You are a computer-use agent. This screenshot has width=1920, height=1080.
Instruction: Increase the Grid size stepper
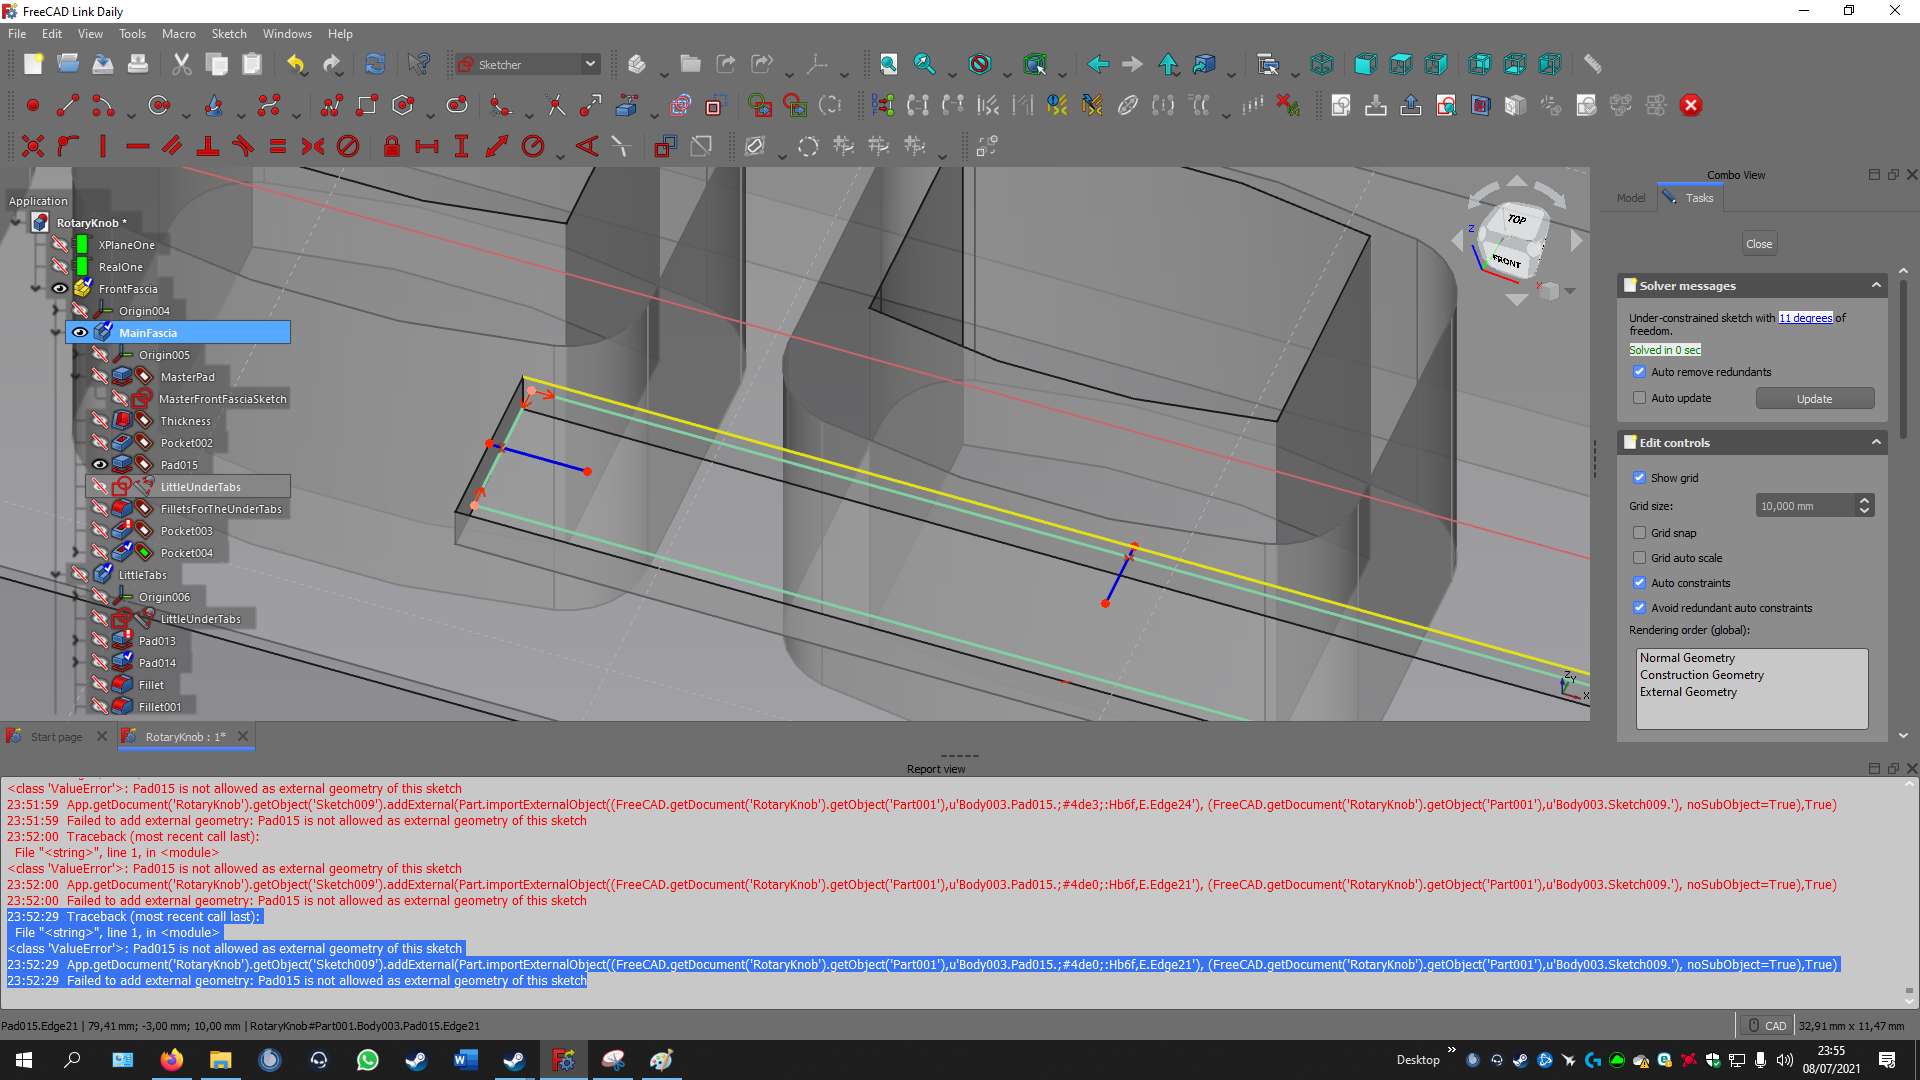coord(1864,500)
